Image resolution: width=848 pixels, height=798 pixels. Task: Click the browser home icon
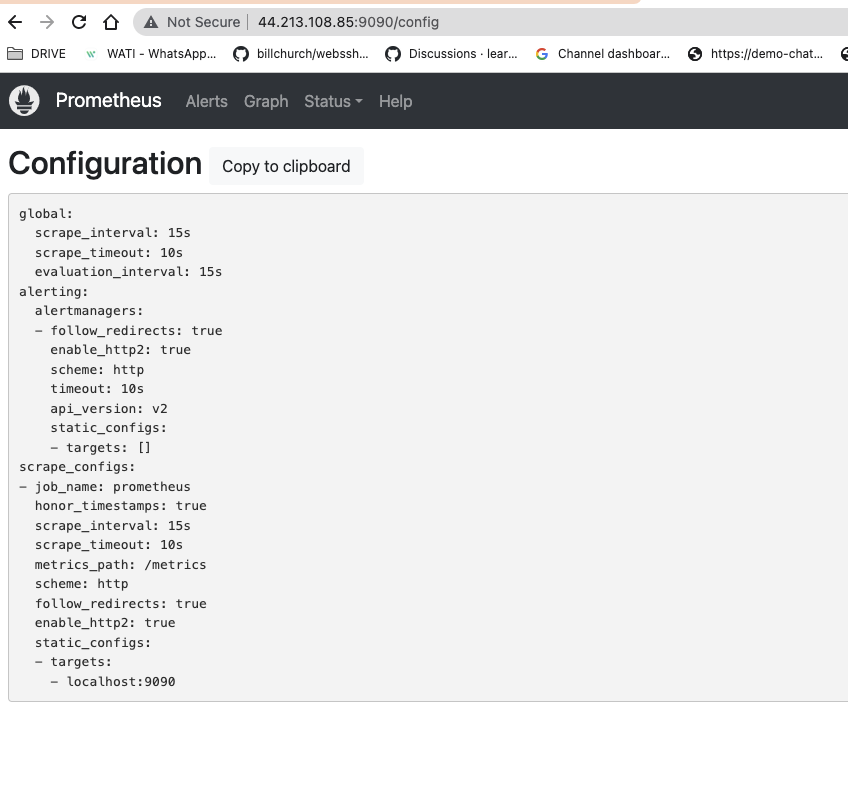110,21
